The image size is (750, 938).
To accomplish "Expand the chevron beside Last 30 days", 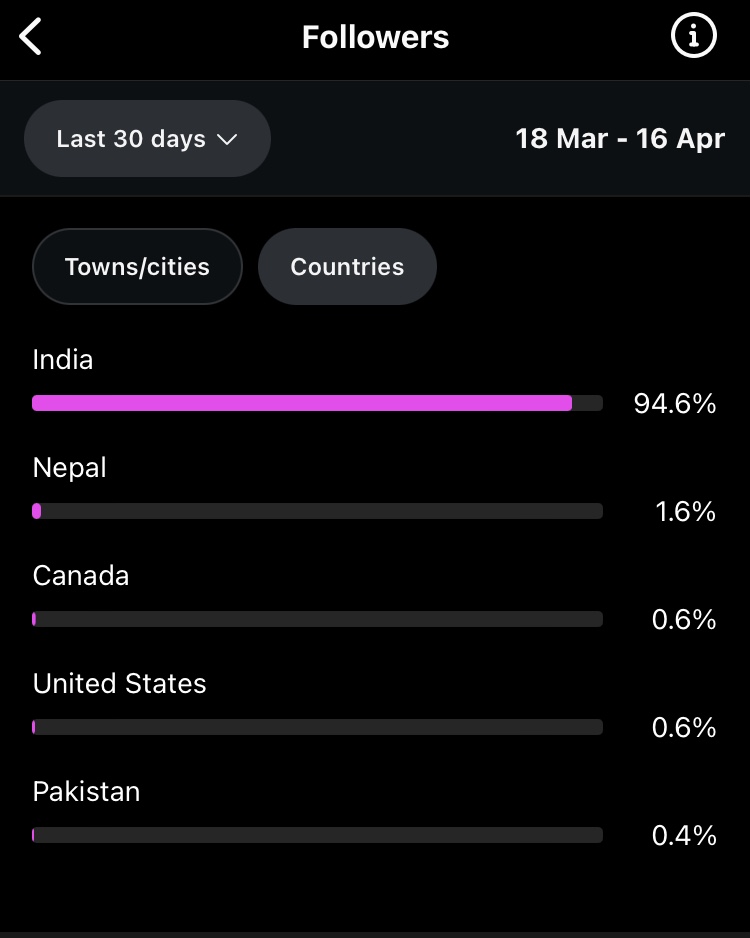I will (227, 140).
